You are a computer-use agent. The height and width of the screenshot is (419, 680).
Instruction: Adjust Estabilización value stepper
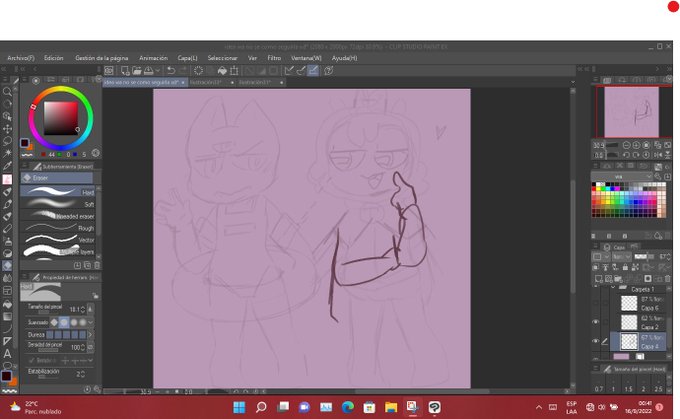point(83,374)
